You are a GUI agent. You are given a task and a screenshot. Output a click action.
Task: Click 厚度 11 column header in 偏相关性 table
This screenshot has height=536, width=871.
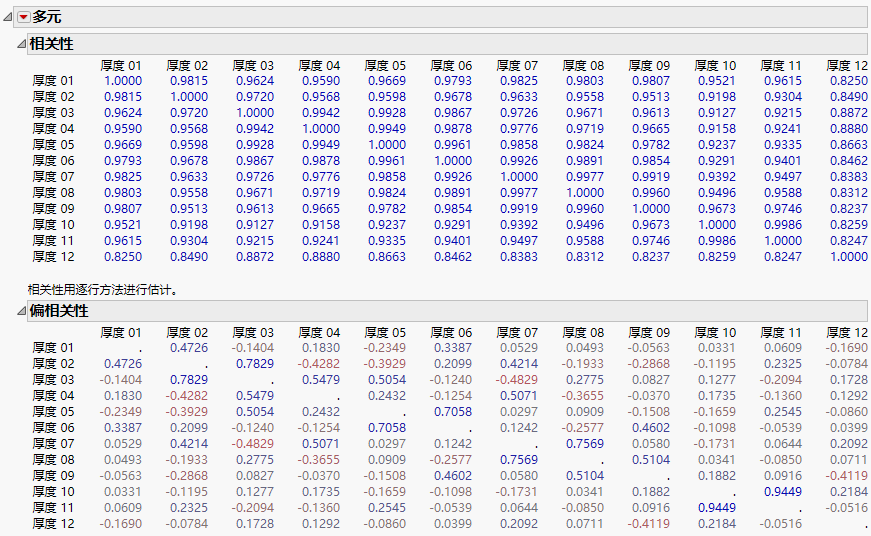pyautogui.click(x=781, y=333)
